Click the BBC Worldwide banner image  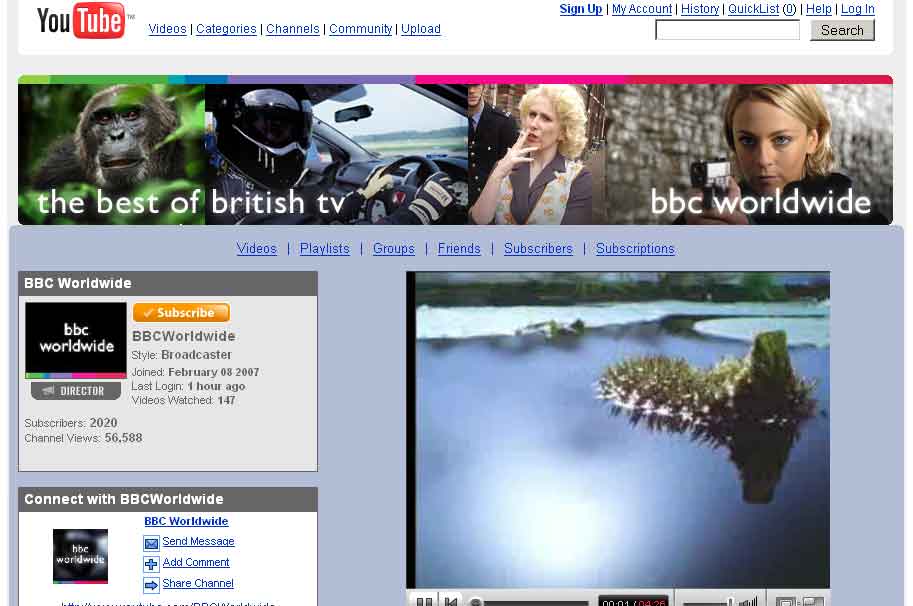point(455,153)
